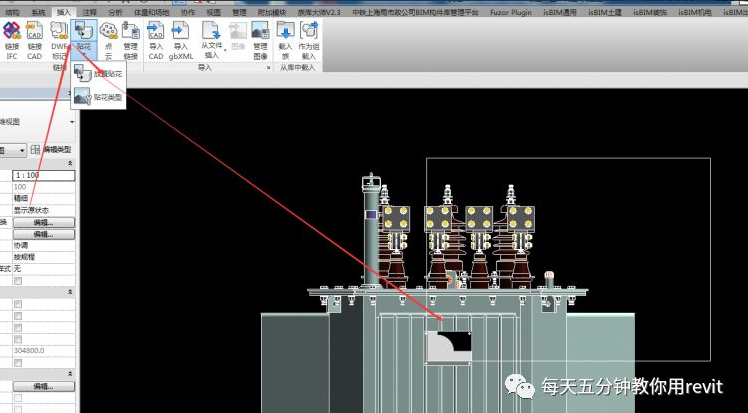Open the 注释 ribbon tab

pyautogui.click(x=89, y=12)
